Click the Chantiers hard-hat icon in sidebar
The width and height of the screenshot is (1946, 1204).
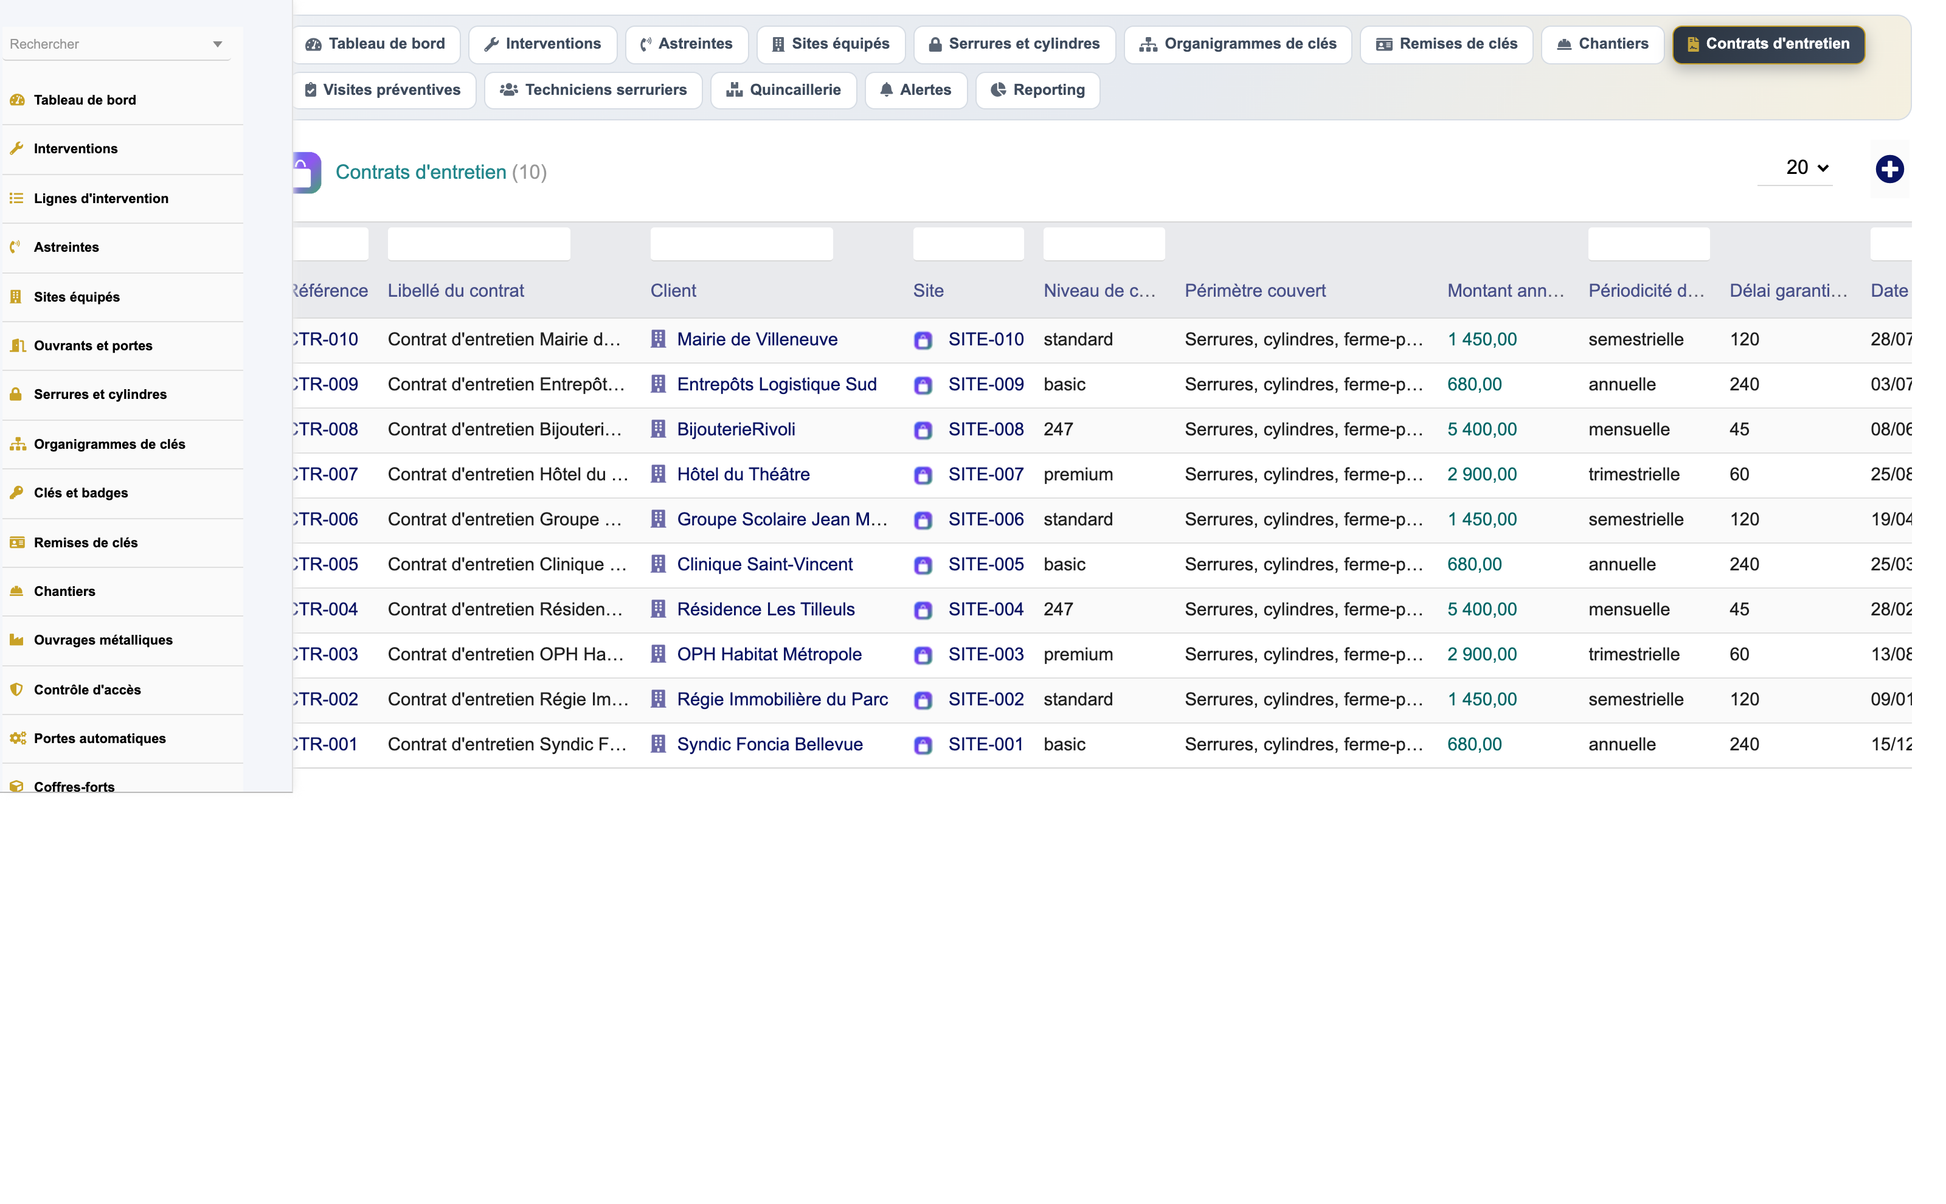click(x=17, y=591)
